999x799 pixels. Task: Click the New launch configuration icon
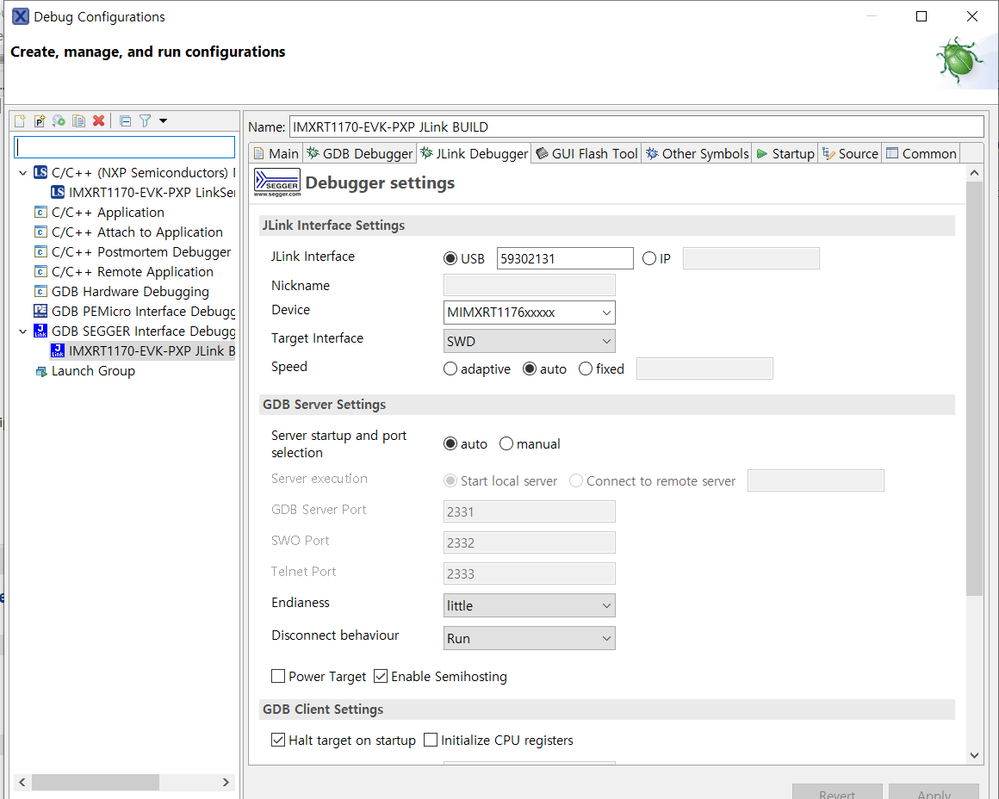coord(20,120)
